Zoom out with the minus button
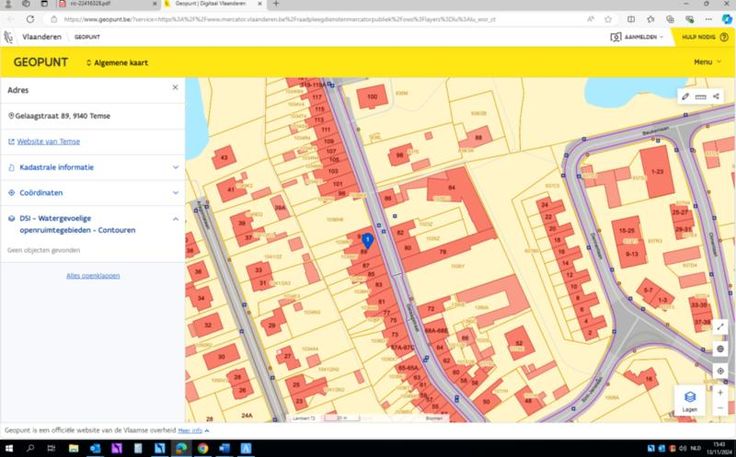Image resolution: width=736 pixels, height=457 pixels. click(720, 407)
